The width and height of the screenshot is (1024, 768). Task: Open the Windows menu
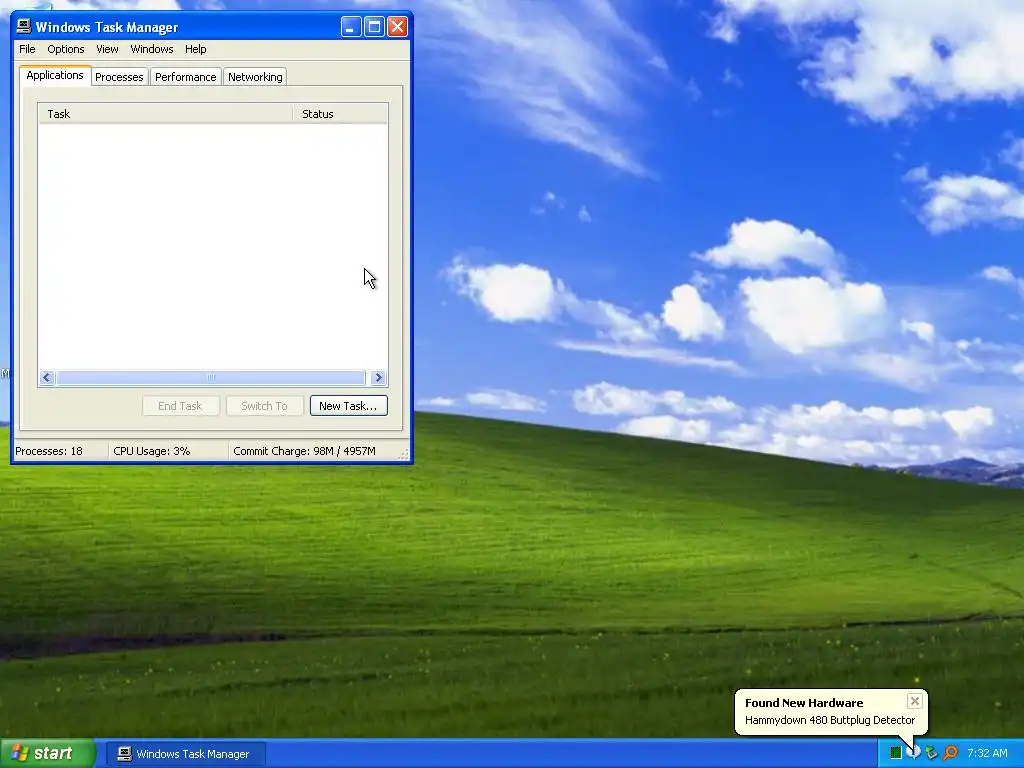(152, 49)
